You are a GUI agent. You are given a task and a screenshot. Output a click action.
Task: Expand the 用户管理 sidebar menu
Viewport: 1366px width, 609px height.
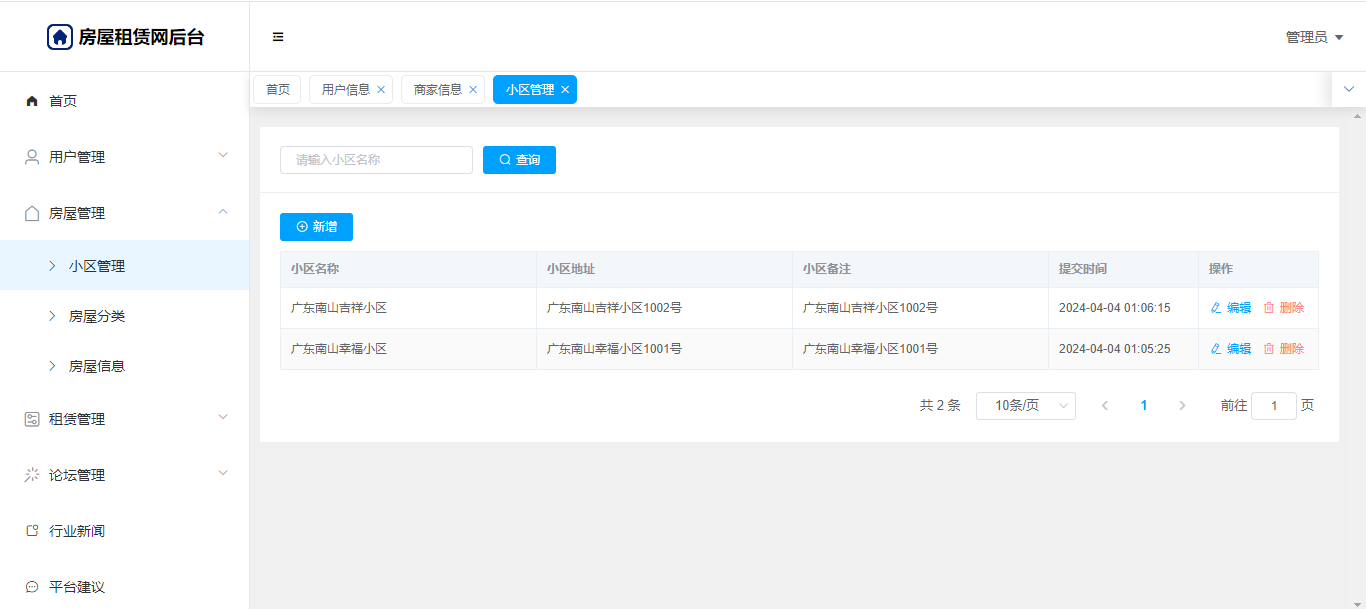(x=124, y=157)
